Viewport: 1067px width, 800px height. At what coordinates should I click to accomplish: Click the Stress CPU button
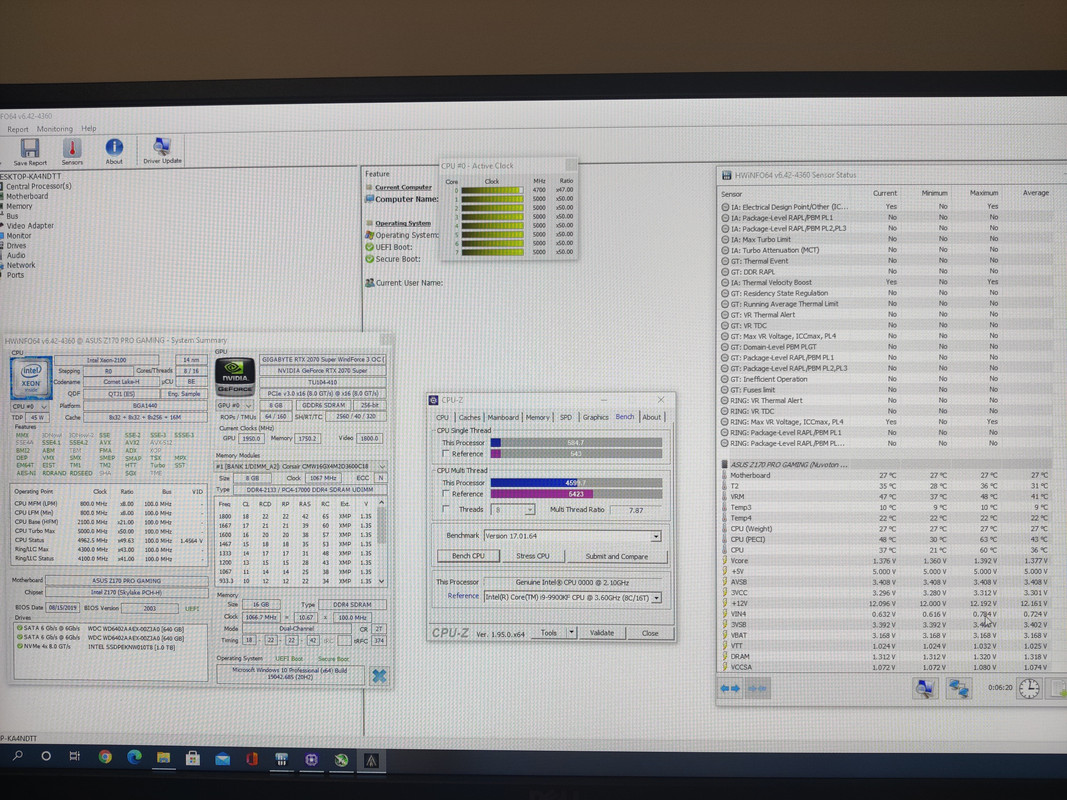pos(532,556)
